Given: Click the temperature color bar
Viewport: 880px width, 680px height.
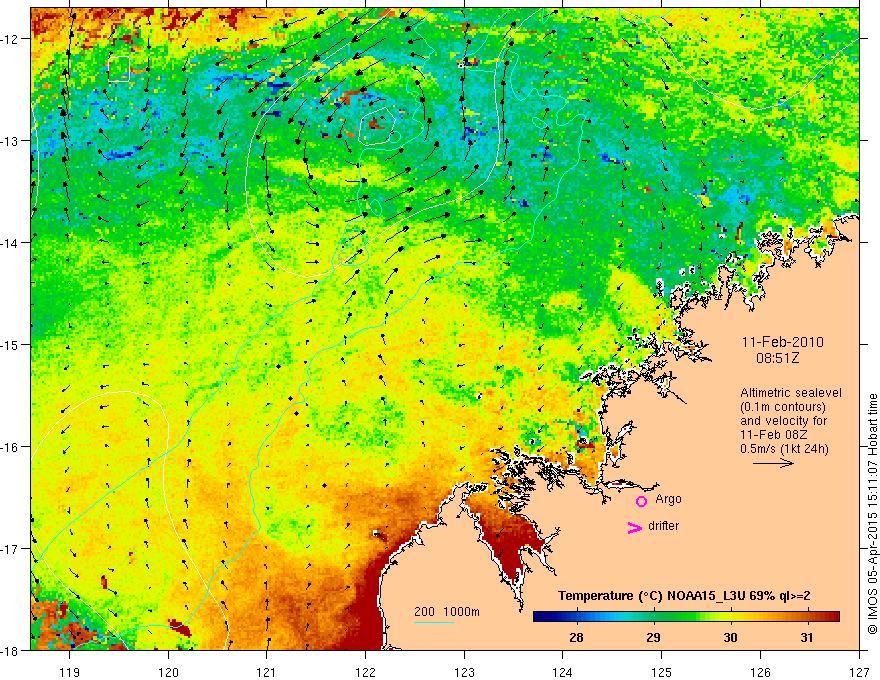Looking at the screenshot, I should (x=686, y=617).
